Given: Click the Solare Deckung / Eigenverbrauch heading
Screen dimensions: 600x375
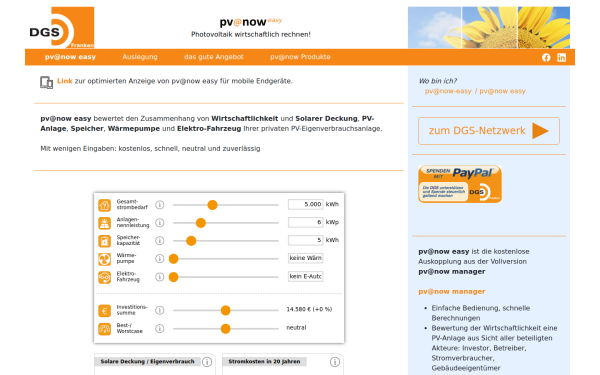Looking at the screenshot, I should [147, 362].
